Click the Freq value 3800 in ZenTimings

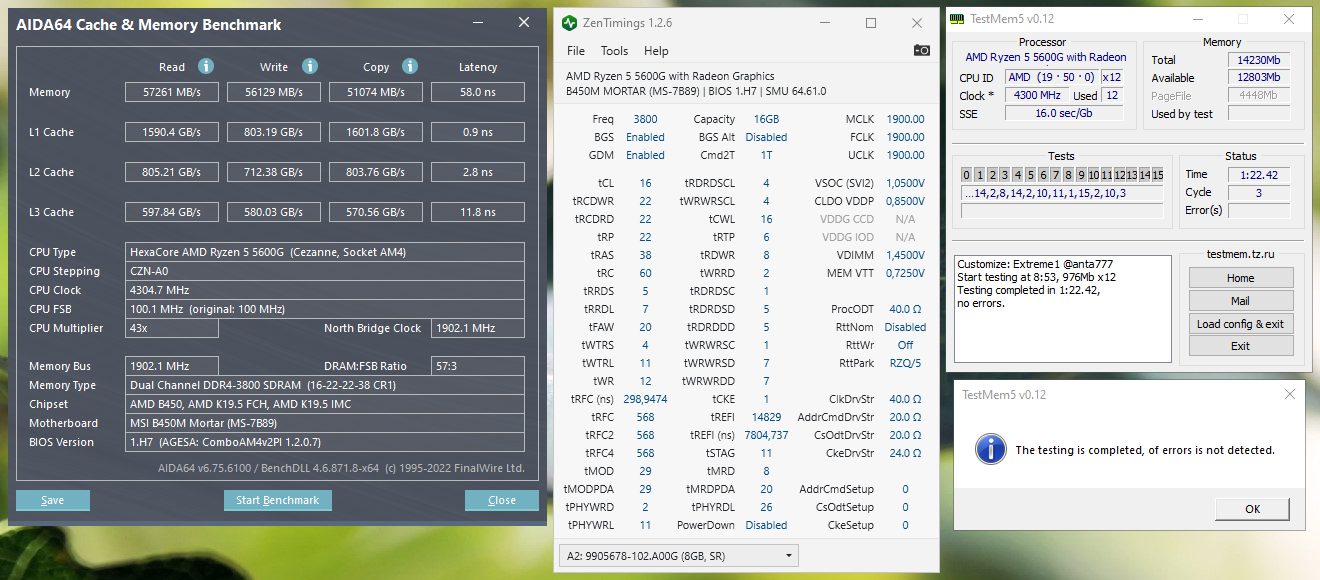pos(645,119)
